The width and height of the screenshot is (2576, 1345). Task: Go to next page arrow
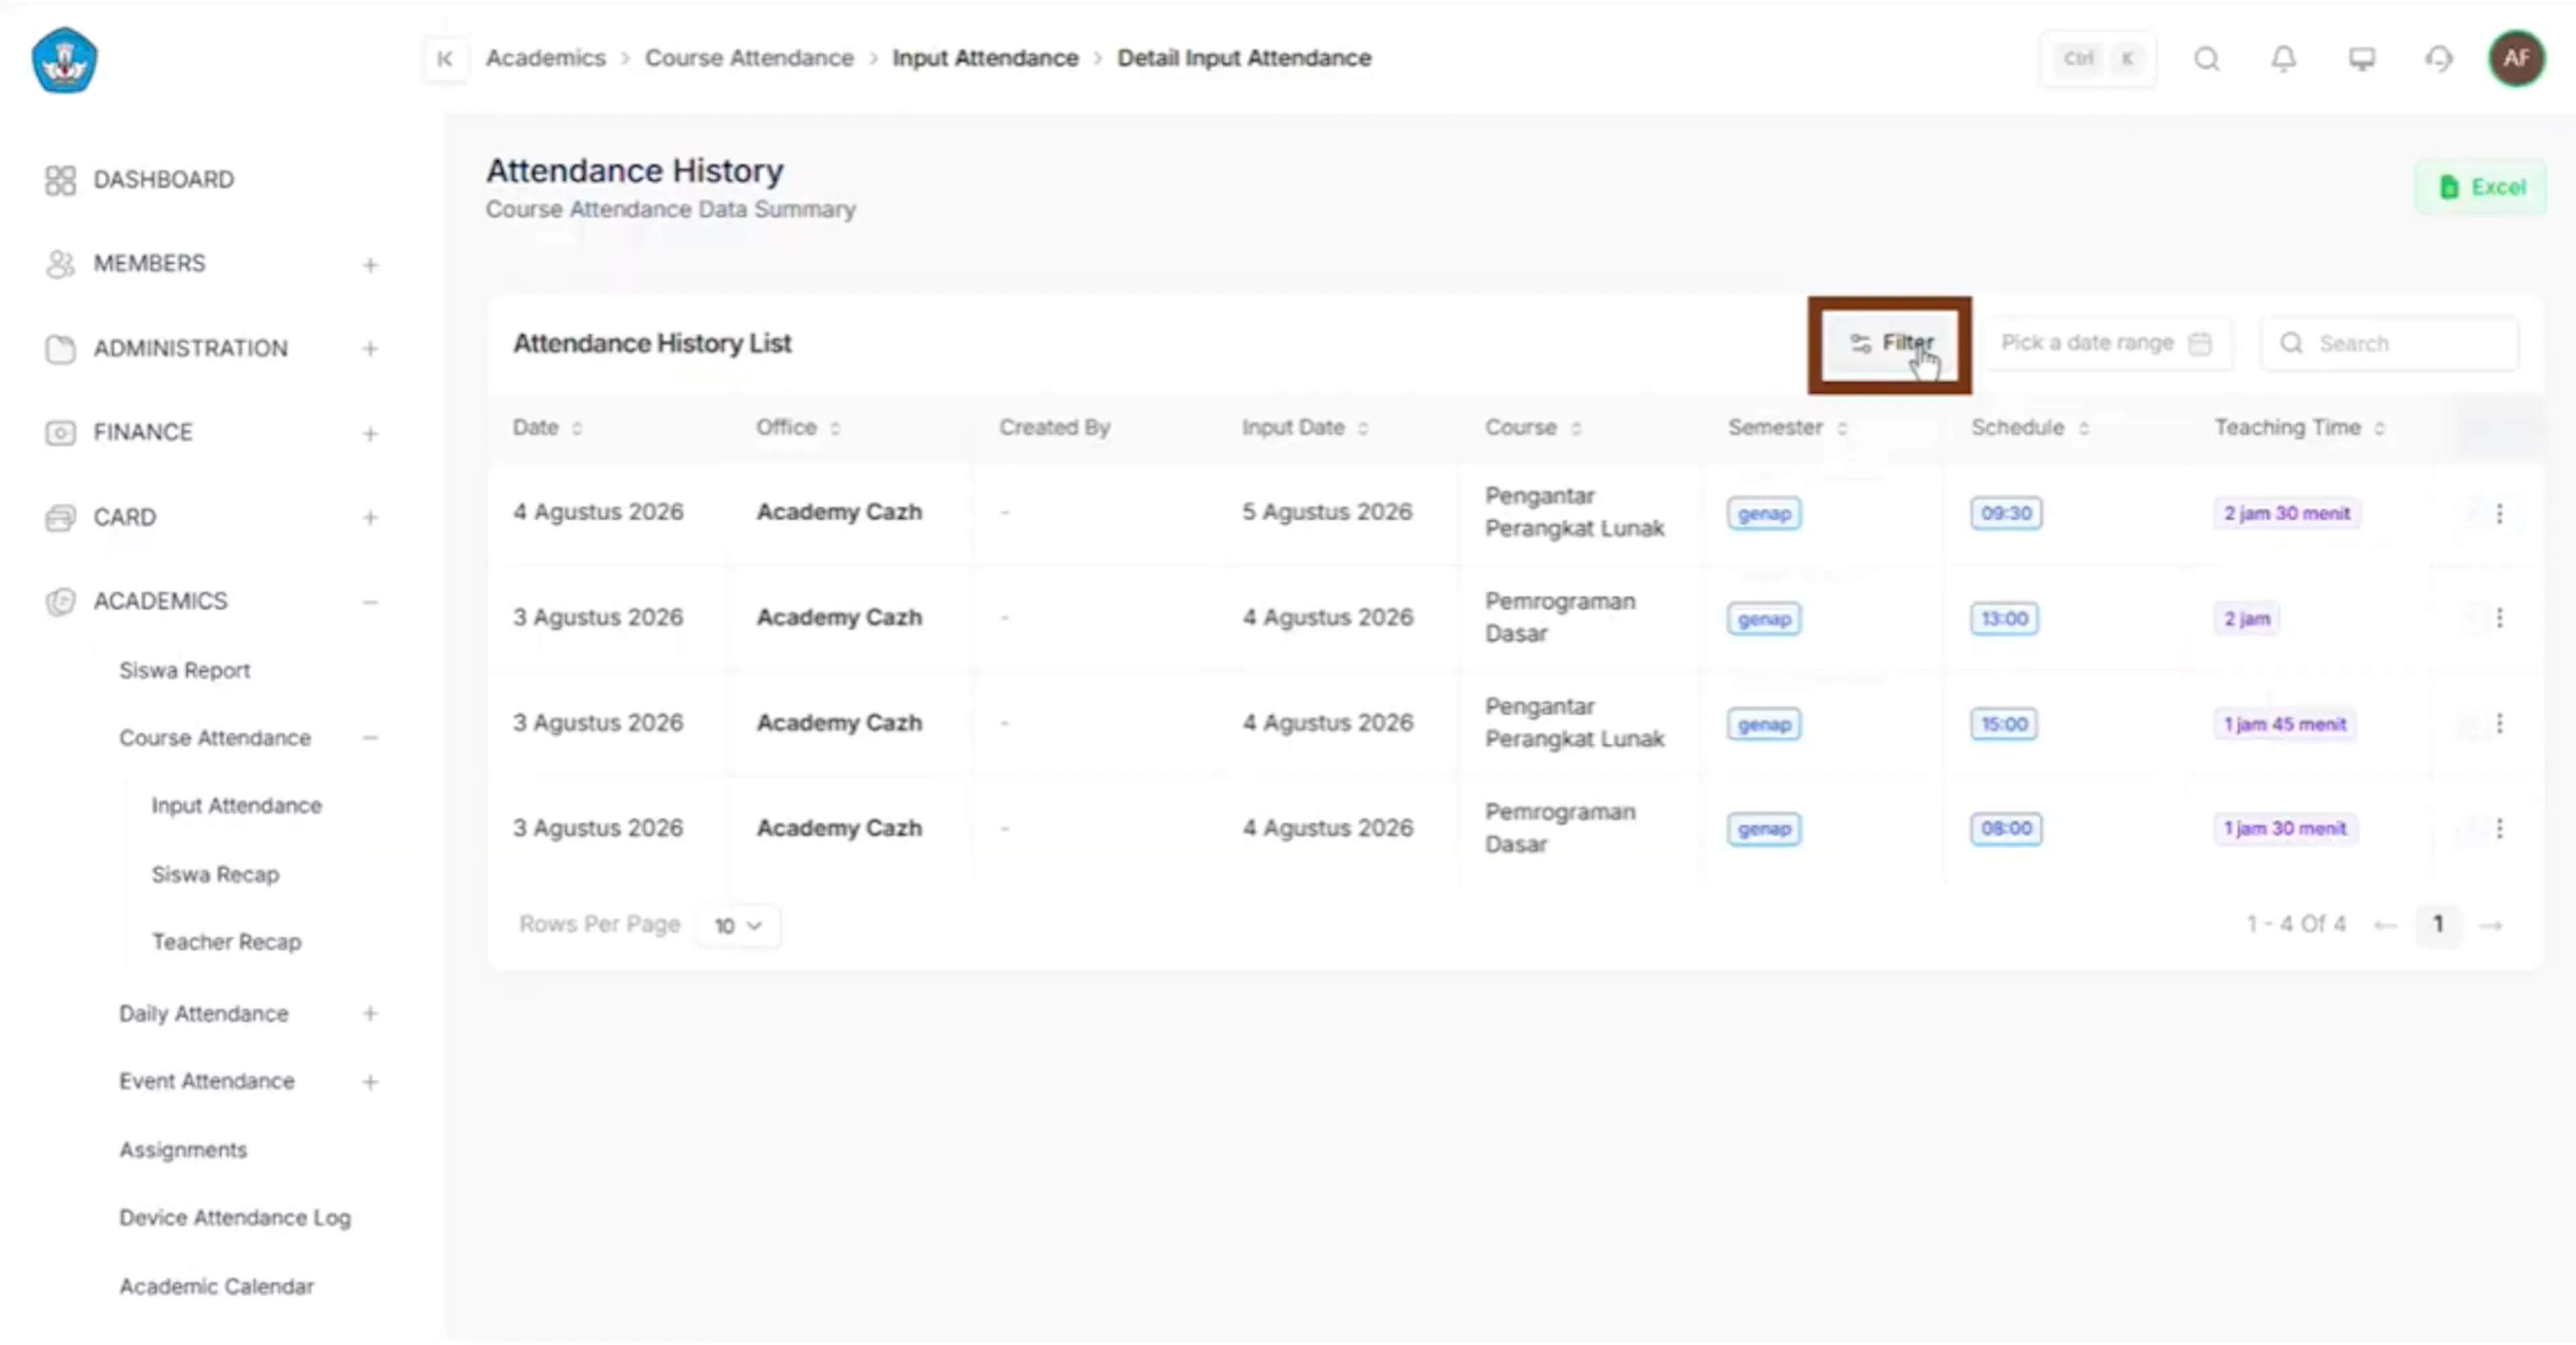tap(2491, 926)
